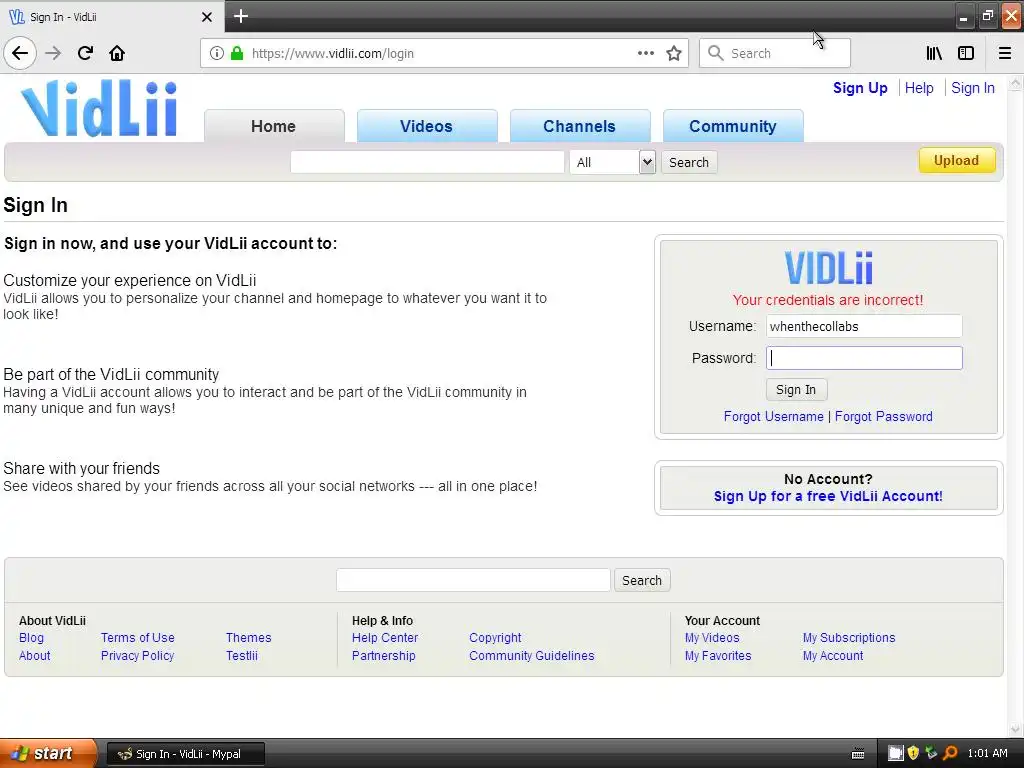This screenshot has height=768, width=1024.
Task: Click the magnifier icon in browser search box
Action: point(716,53)
